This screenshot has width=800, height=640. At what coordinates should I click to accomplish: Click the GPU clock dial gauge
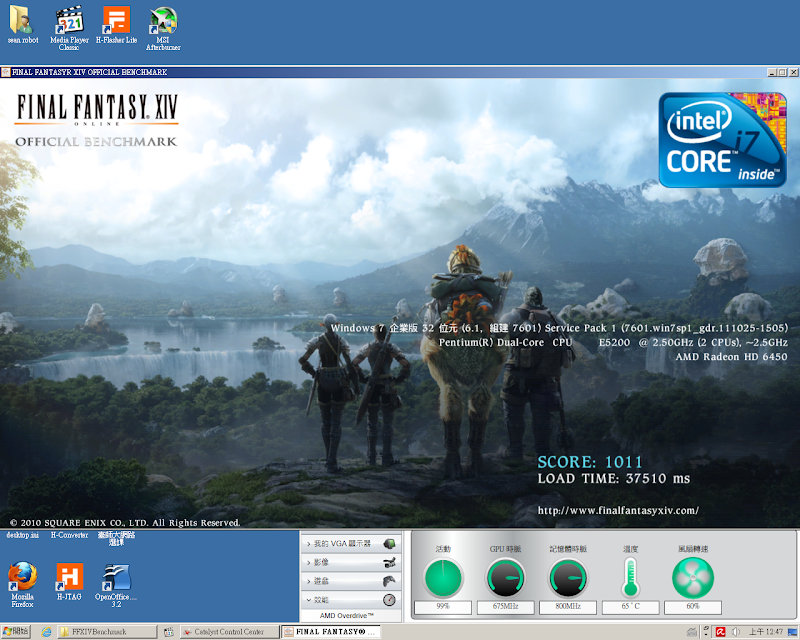click(x=505, y=578)
